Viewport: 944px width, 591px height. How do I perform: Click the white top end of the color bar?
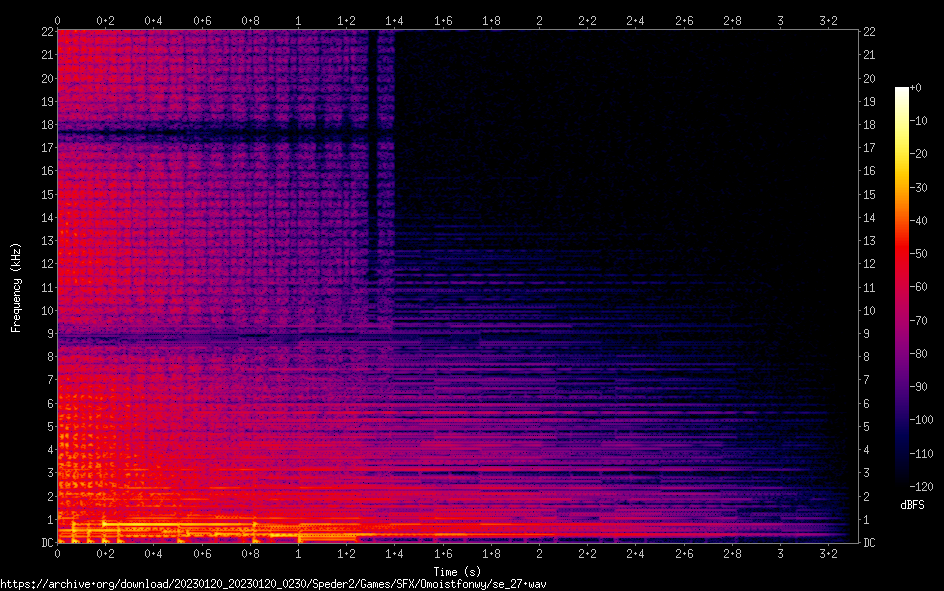click(902, 92)
